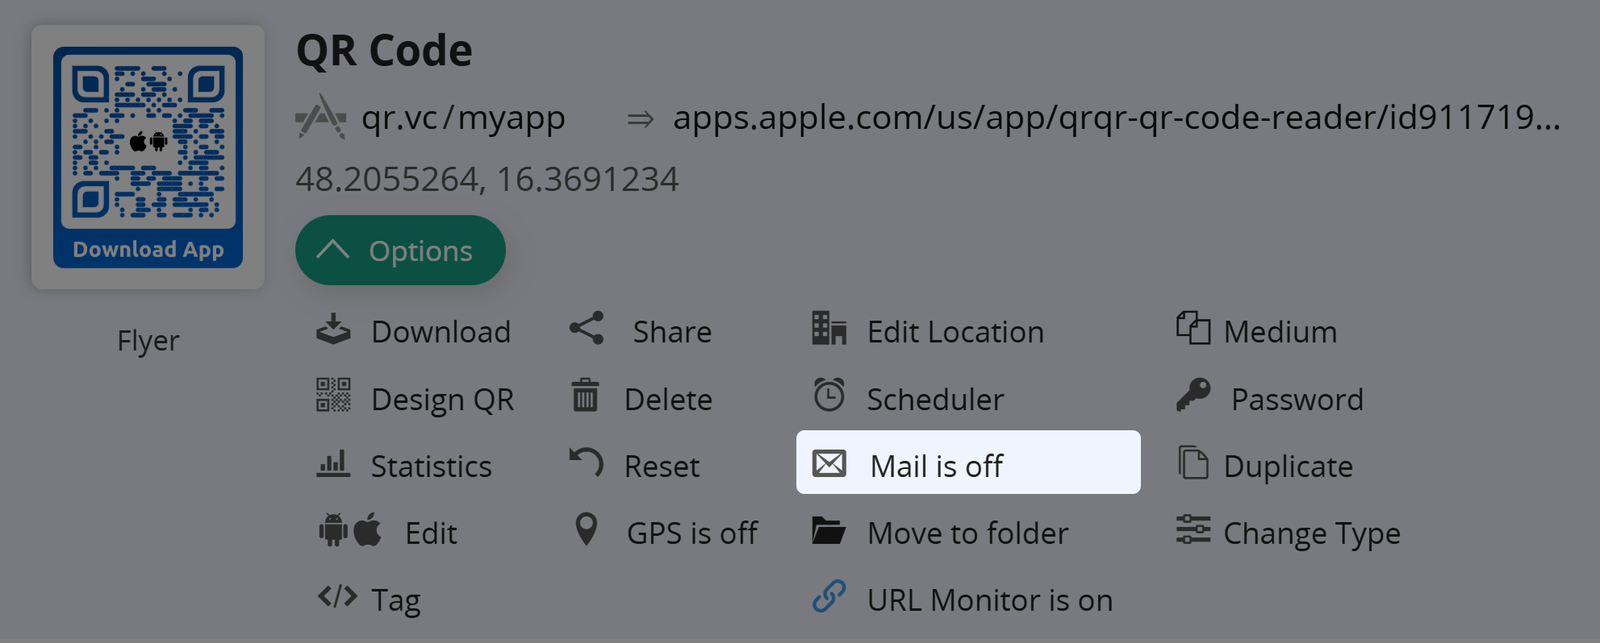1600x643 pixels.
Task: Click the Download App QR code thumbnail
Action: pyautogui.click(x=148, y=157)
